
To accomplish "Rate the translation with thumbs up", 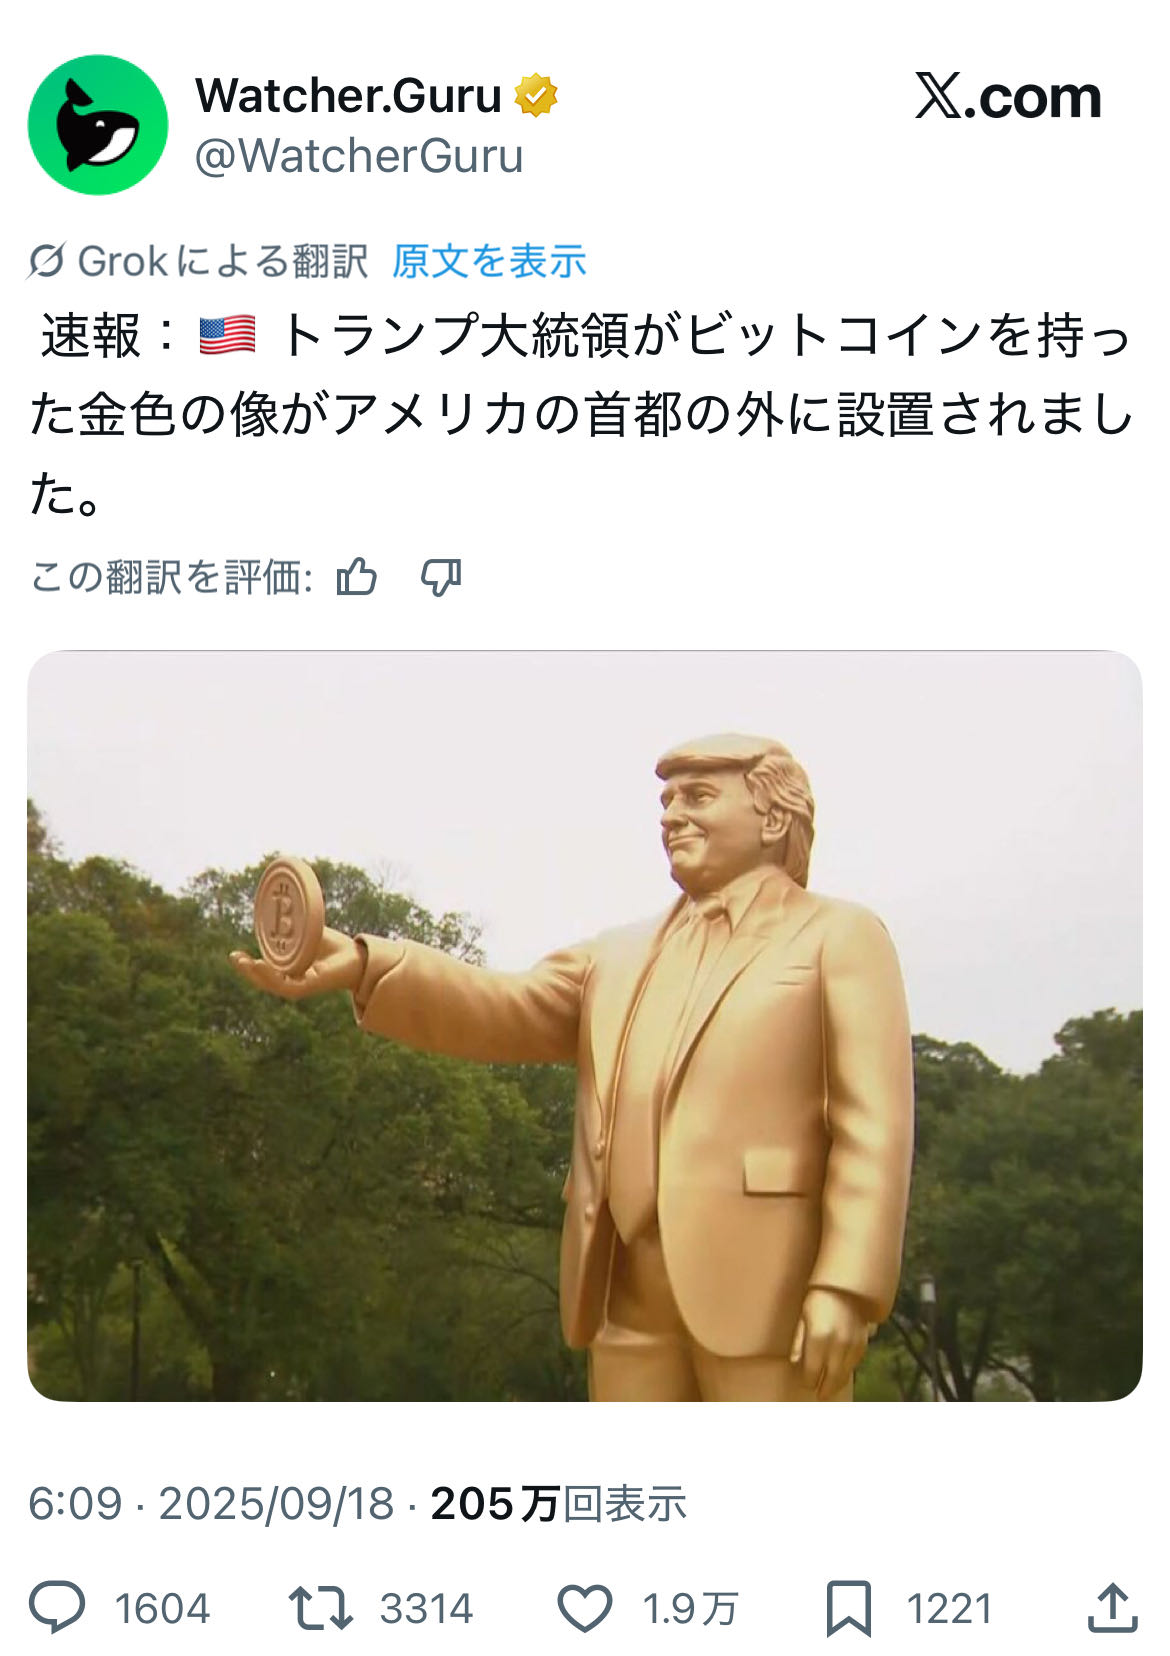I will click(x=357, y=577).
